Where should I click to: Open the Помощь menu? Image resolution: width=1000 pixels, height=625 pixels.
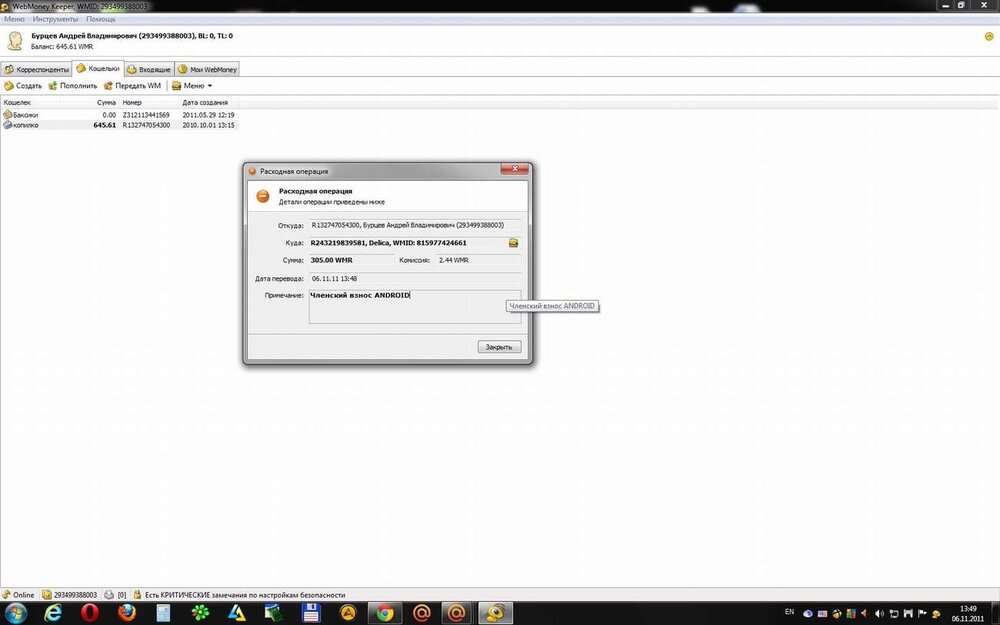pos(101,19)
